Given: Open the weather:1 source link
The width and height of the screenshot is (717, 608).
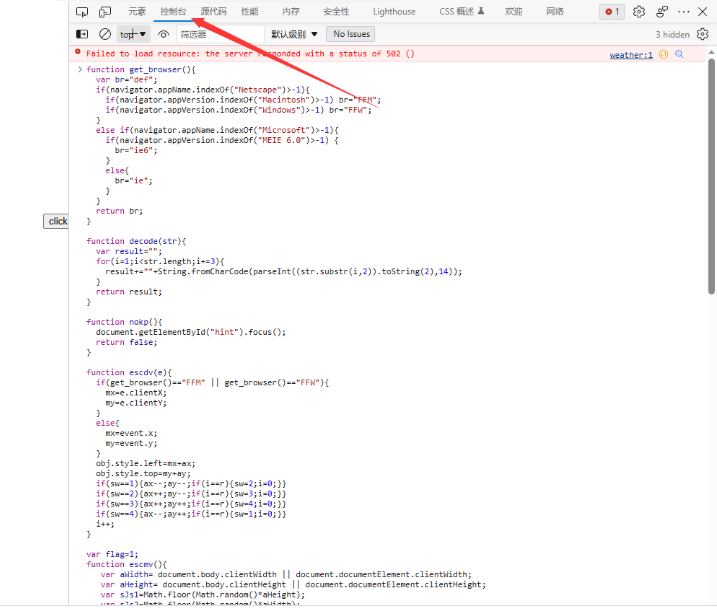Looking at the screenshot, I should 631,55.
